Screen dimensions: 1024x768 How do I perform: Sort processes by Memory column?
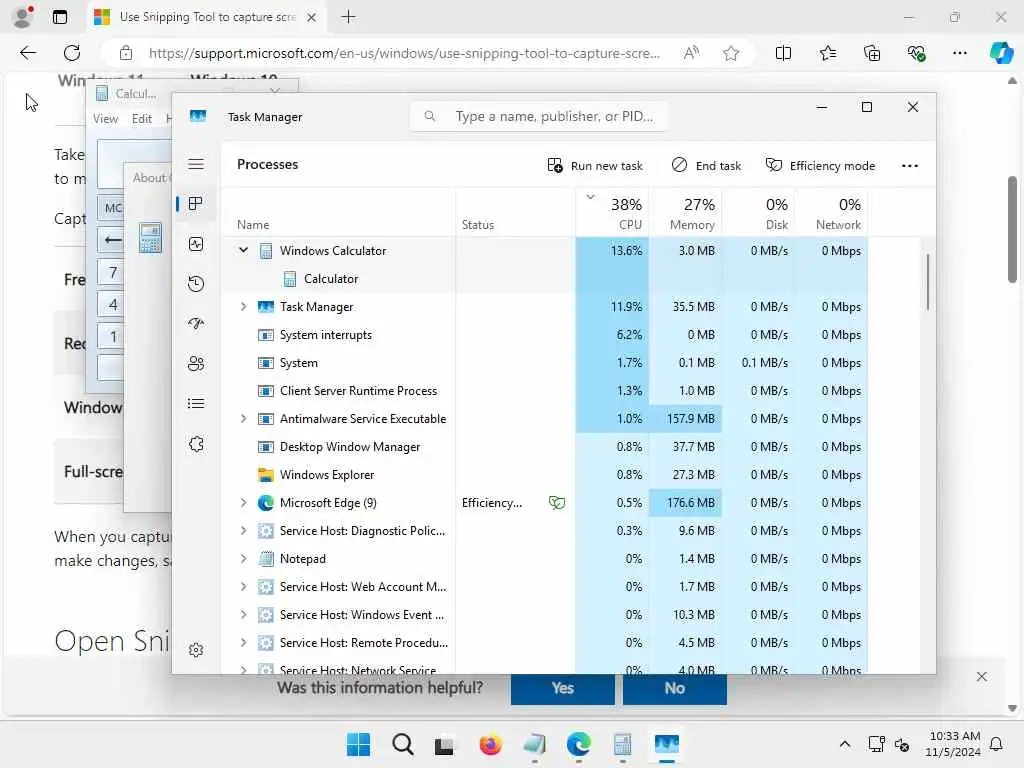click(686, 213)
